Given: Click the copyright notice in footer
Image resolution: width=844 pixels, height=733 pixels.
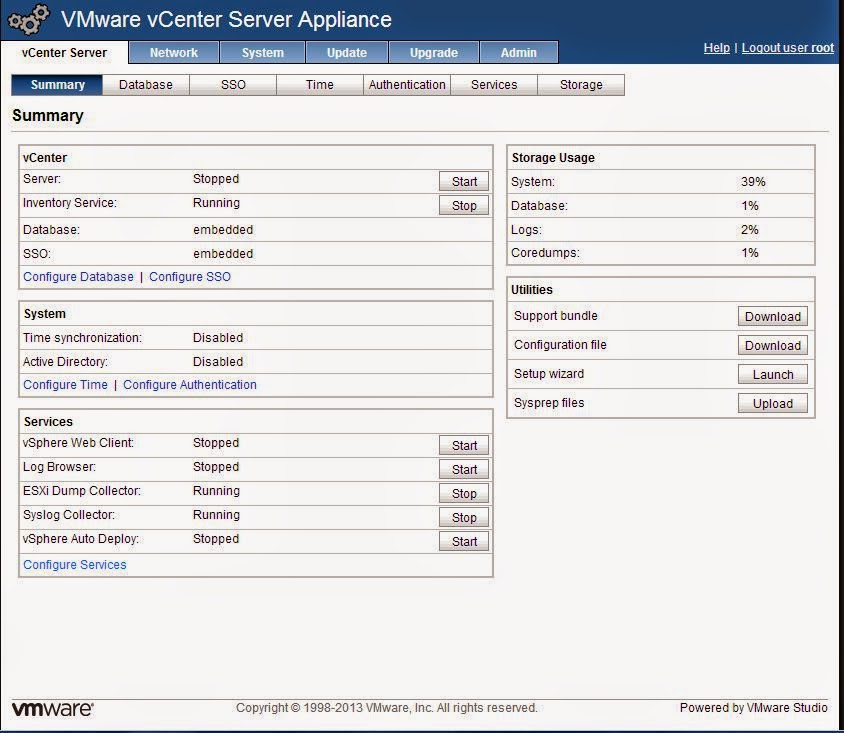Looking at the screenshot, I should click(386, 708).
